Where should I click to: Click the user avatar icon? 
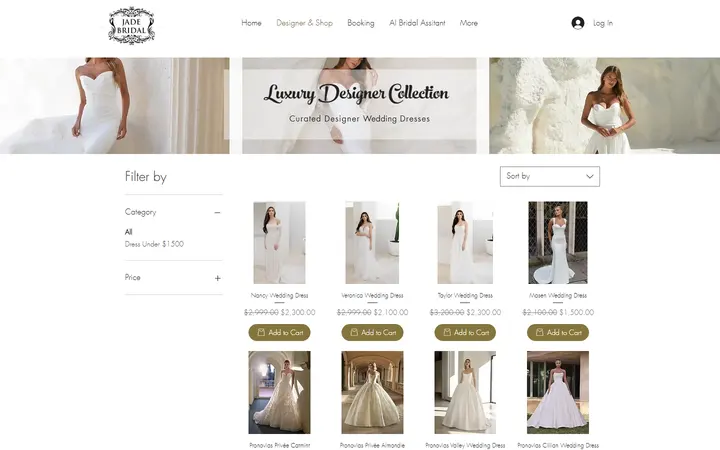coord(578,23)
